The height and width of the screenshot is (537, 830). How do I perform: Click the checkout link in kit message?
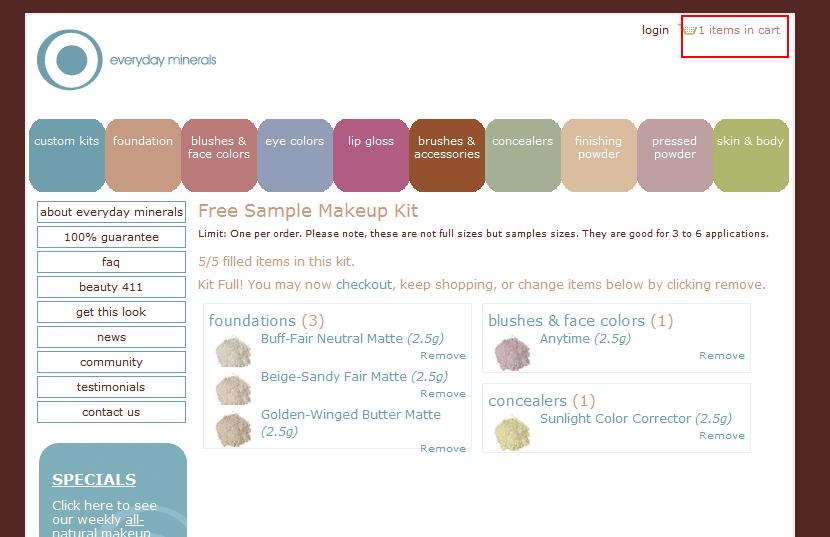(x=364, y=284)
